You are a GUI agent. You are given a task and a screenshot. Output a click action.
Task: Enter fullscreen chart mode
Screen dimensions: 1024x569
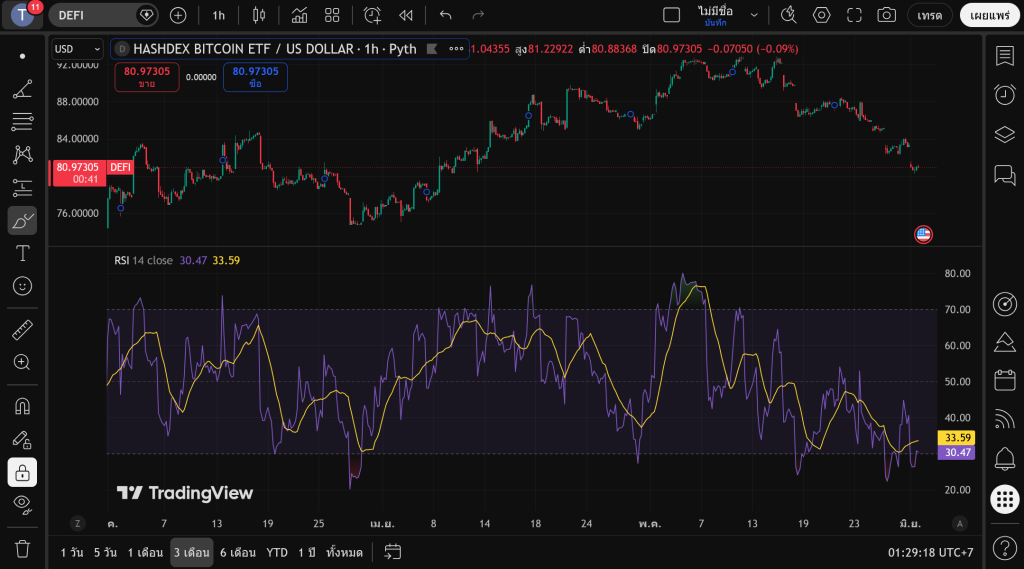tap(854, 15)
